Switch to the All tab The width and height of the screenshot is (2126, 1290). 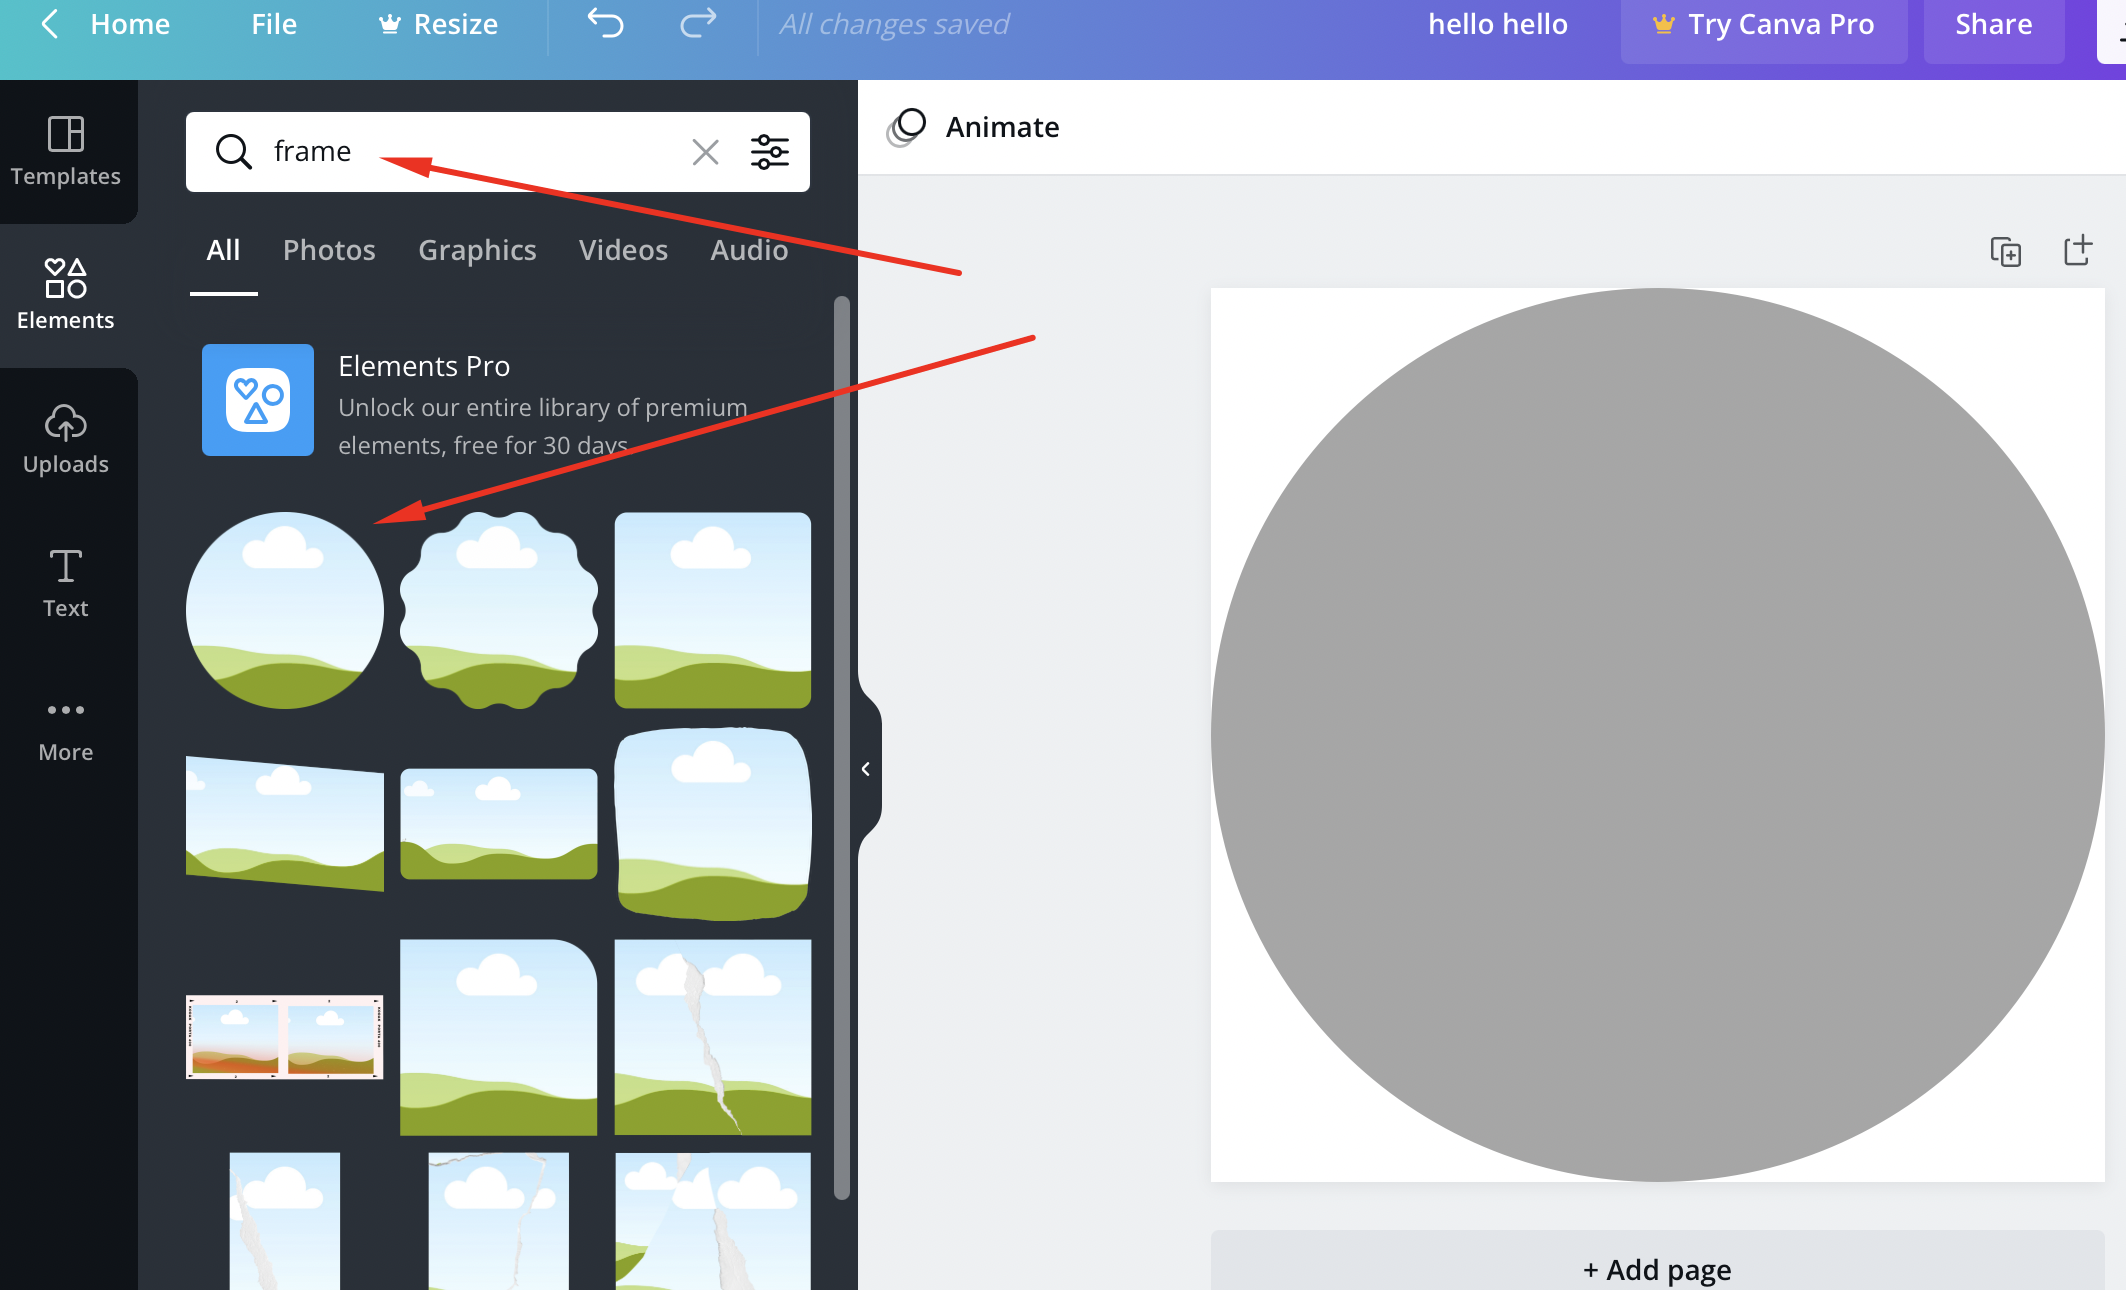point(223,250)
